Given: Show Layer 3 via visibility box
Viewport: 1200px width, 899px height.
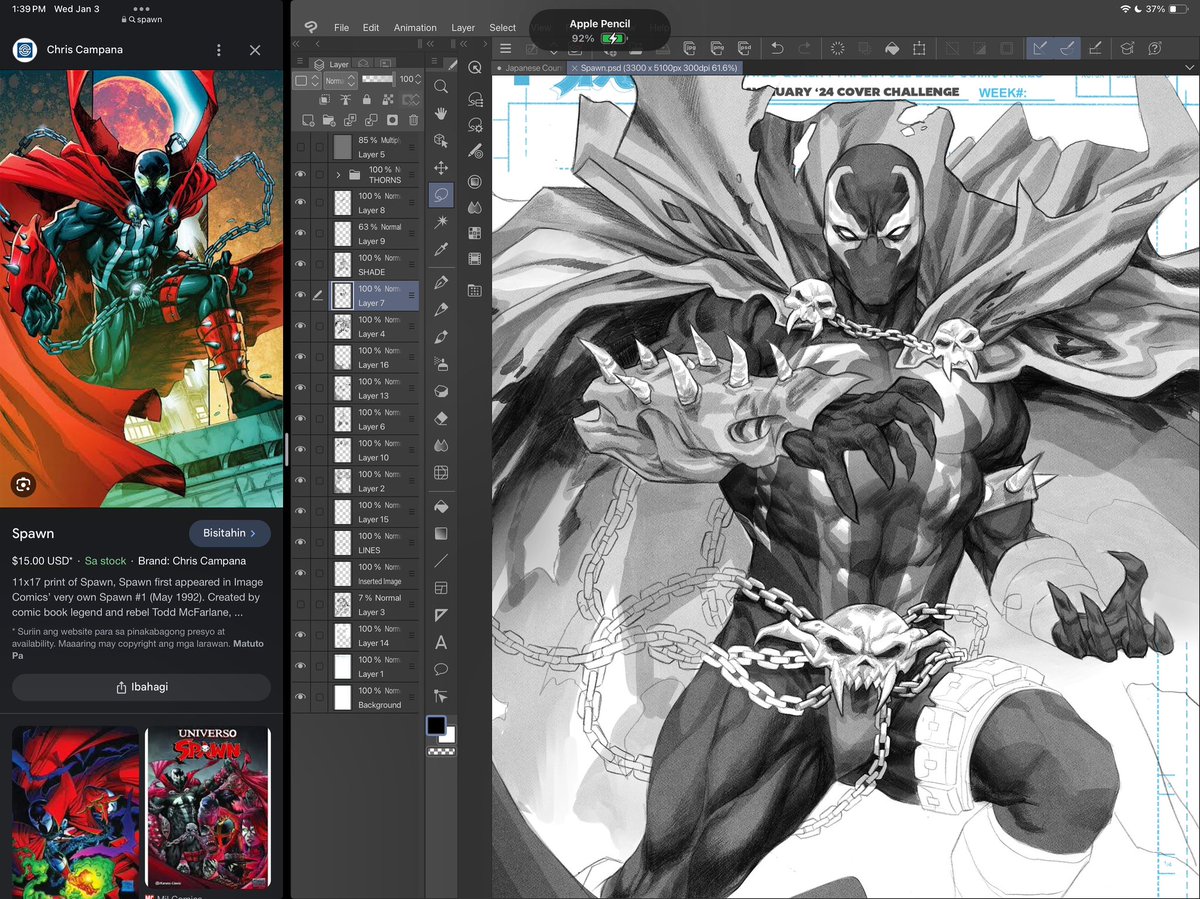Looking at the screenshot, I should pyautogui.click(x=301, y=605).
